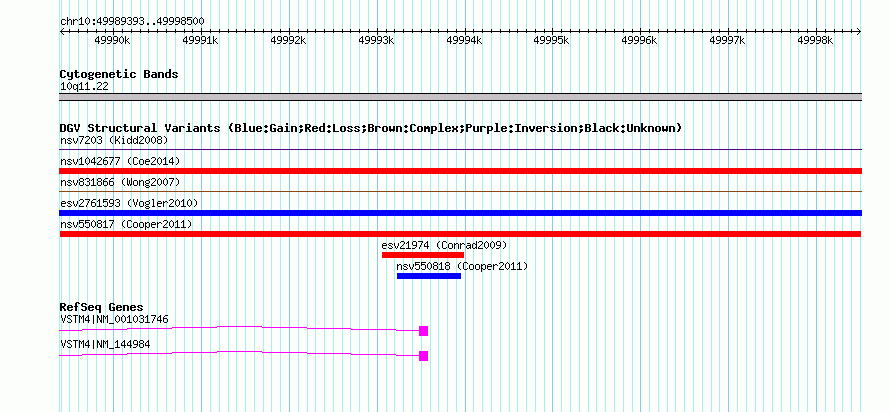The height and width of the screenshot is (412, 890).
Task: Click the 49997k ruler tick label
Action: coord(728,40)
